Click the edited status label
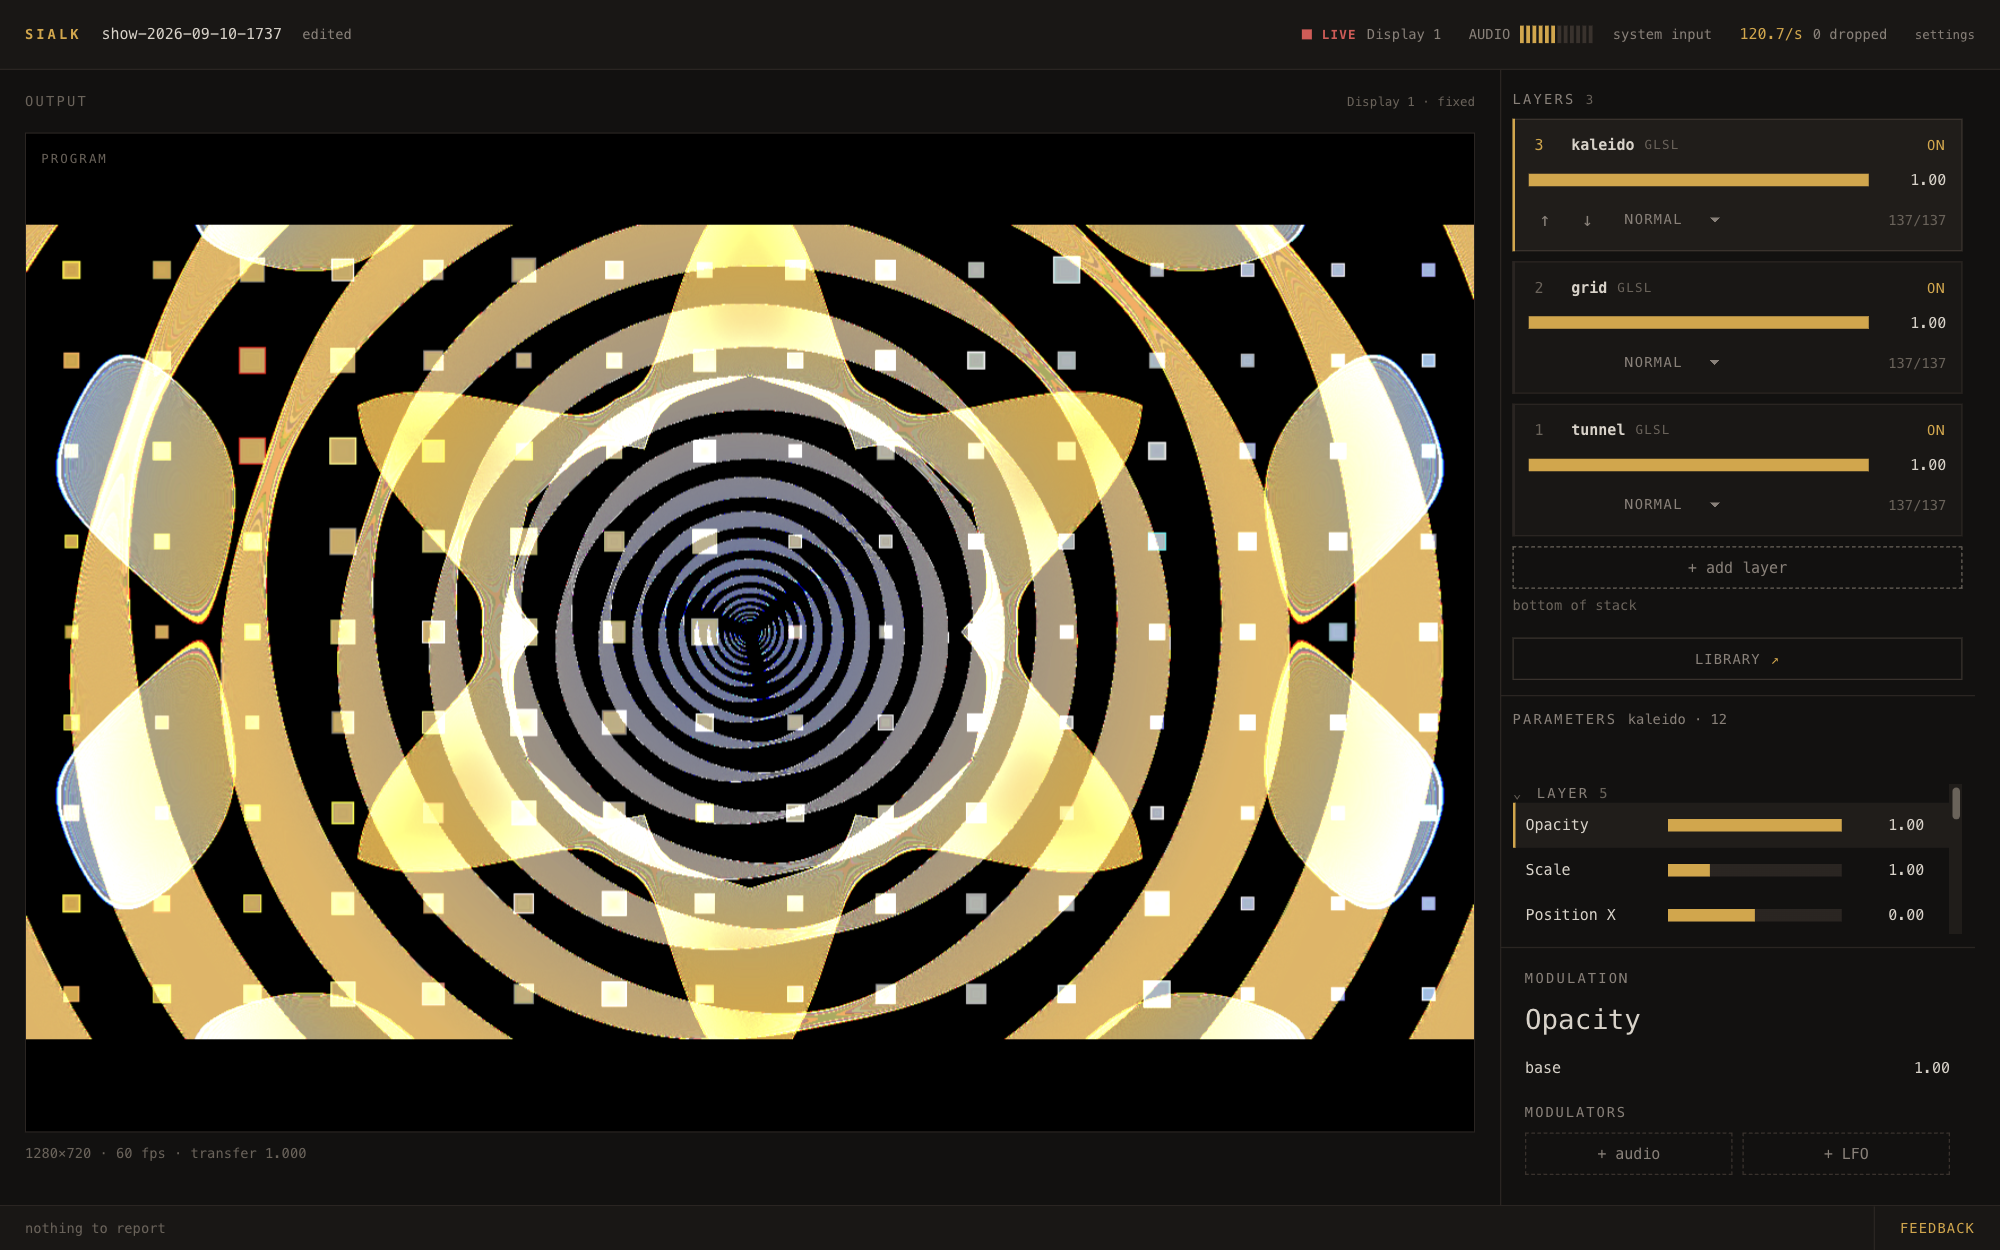Image resolution: width=2000 pixels, height=1250 pixels. click(326, 34)
